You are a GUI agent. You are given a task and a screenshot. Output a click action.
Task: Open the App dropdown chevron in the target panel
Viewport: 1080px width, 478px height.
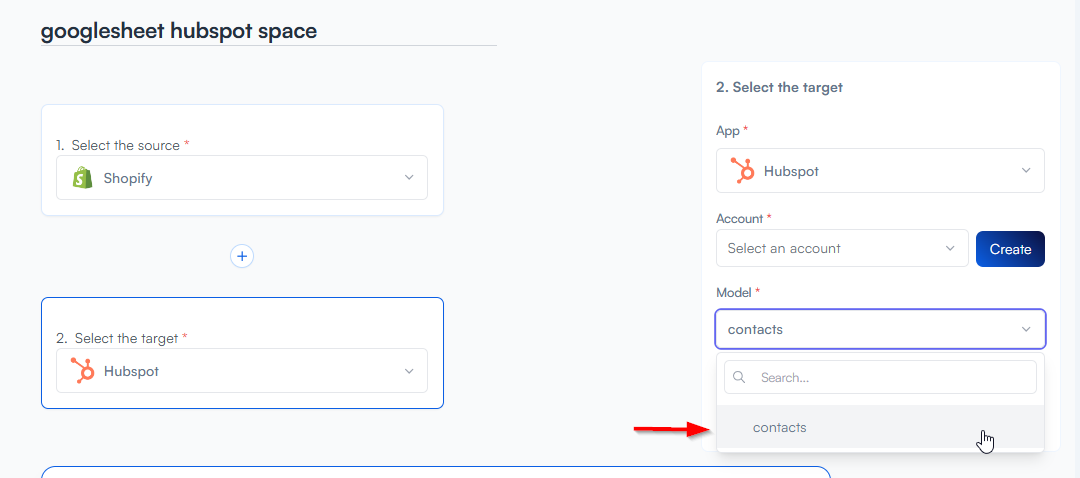point(1026,171)
